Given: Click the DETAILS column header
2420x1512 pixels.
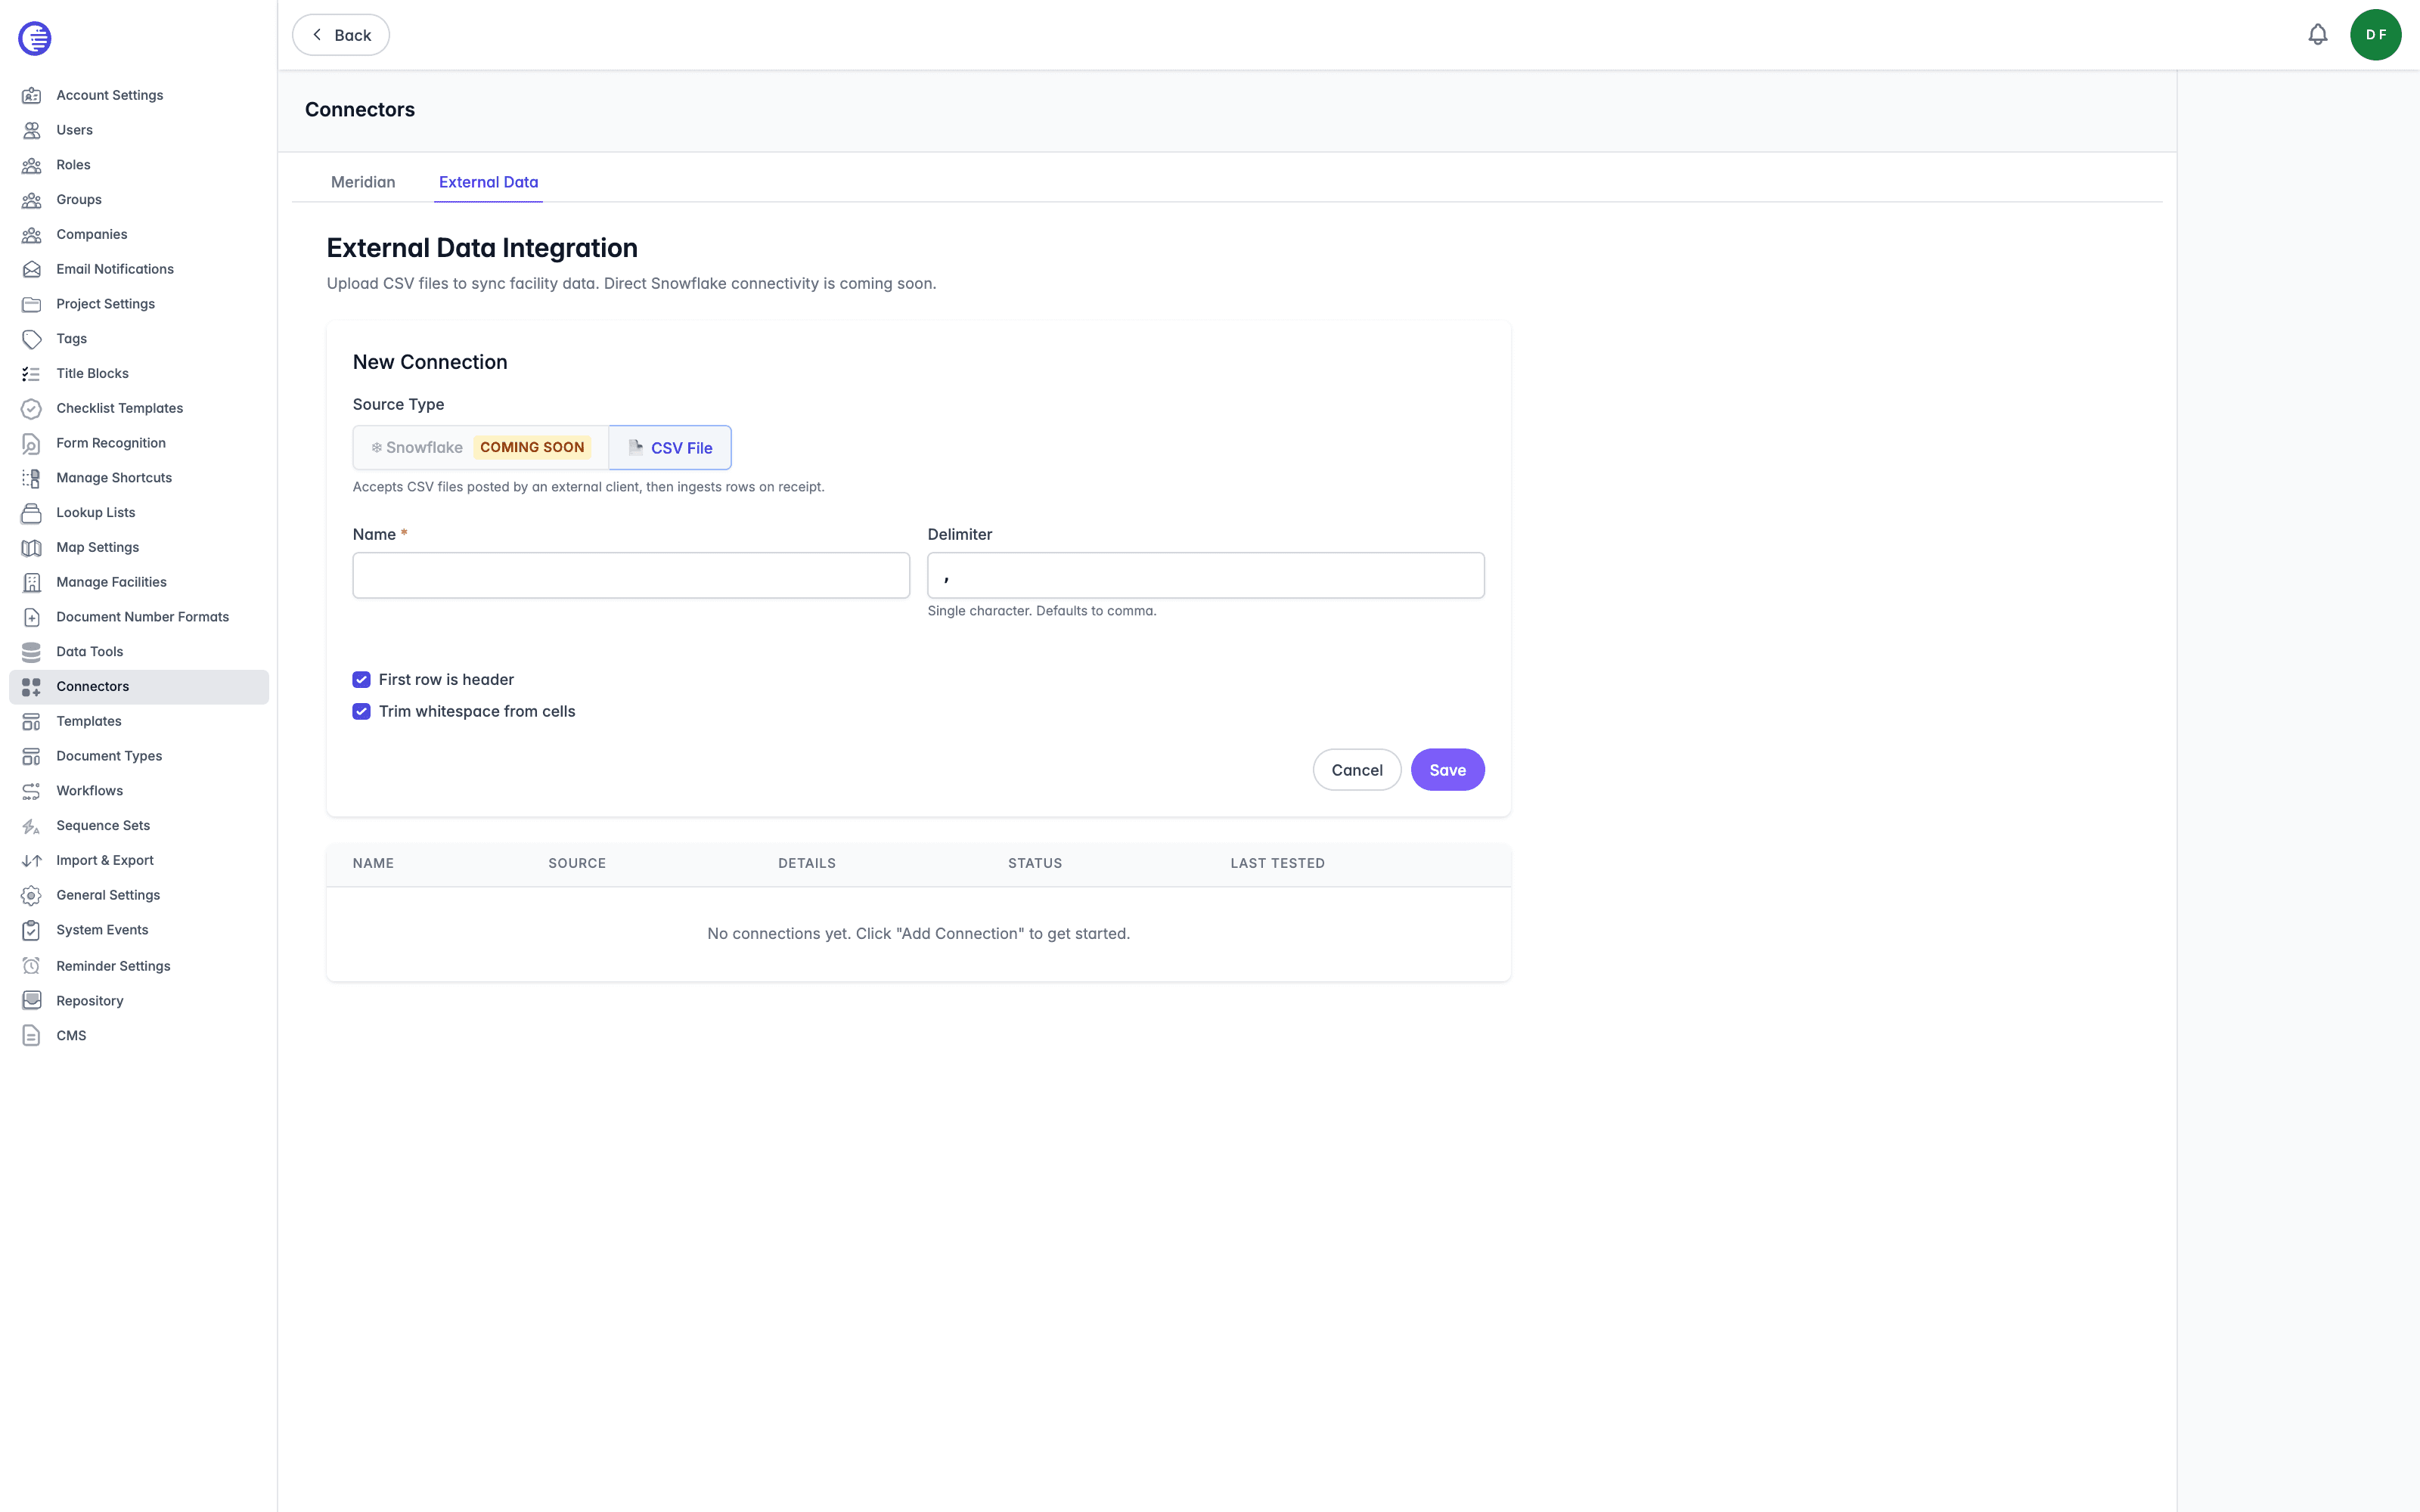Looking at the screenshot, I should click(807, 863).
